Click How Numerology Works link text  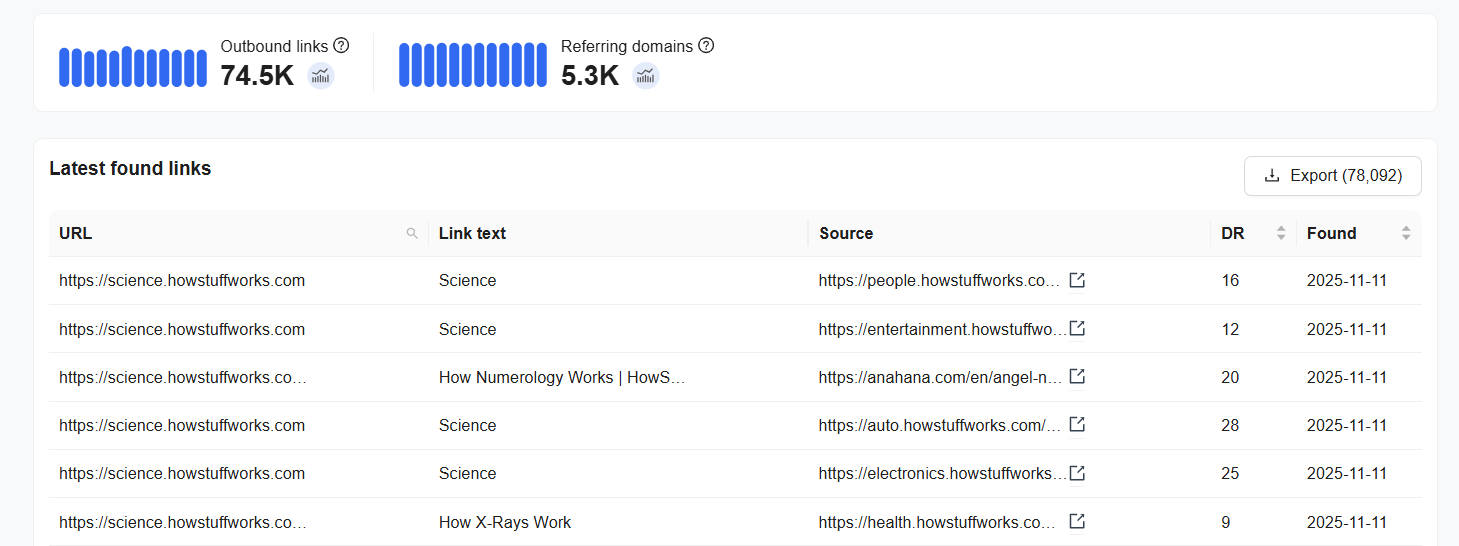(561, 377)
